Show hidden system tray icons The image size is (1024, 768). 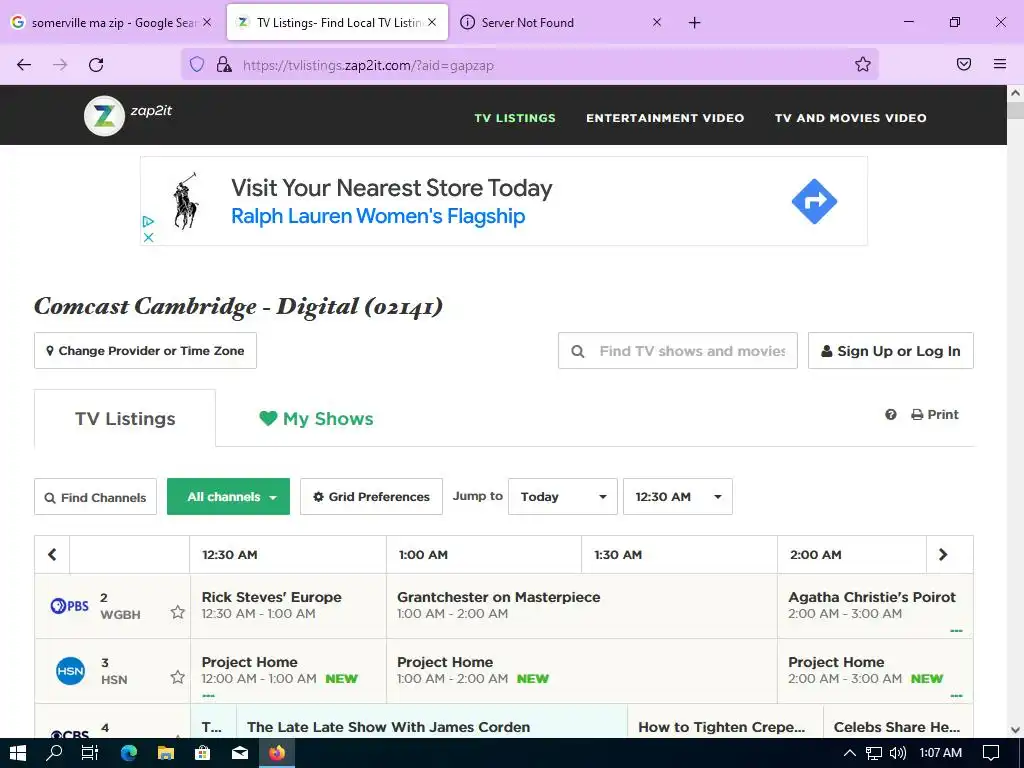point(849,753)
